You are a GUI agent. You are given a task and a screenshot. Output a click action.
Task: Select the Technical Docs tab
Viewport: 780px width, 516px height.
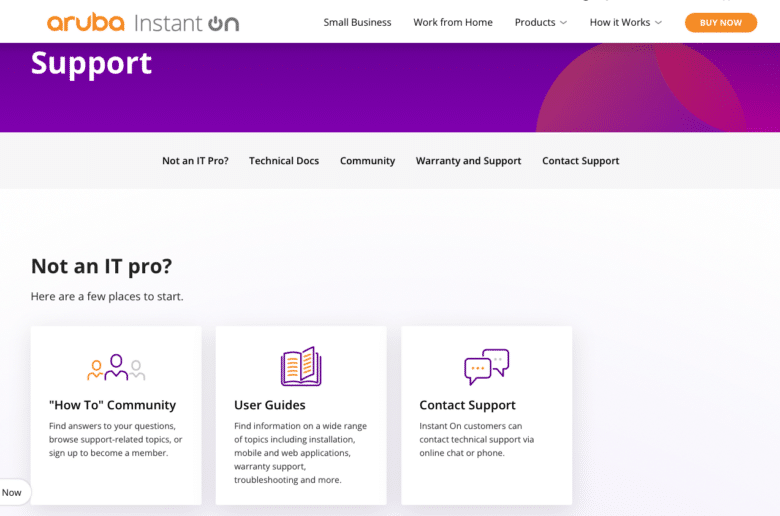point(284,161)
